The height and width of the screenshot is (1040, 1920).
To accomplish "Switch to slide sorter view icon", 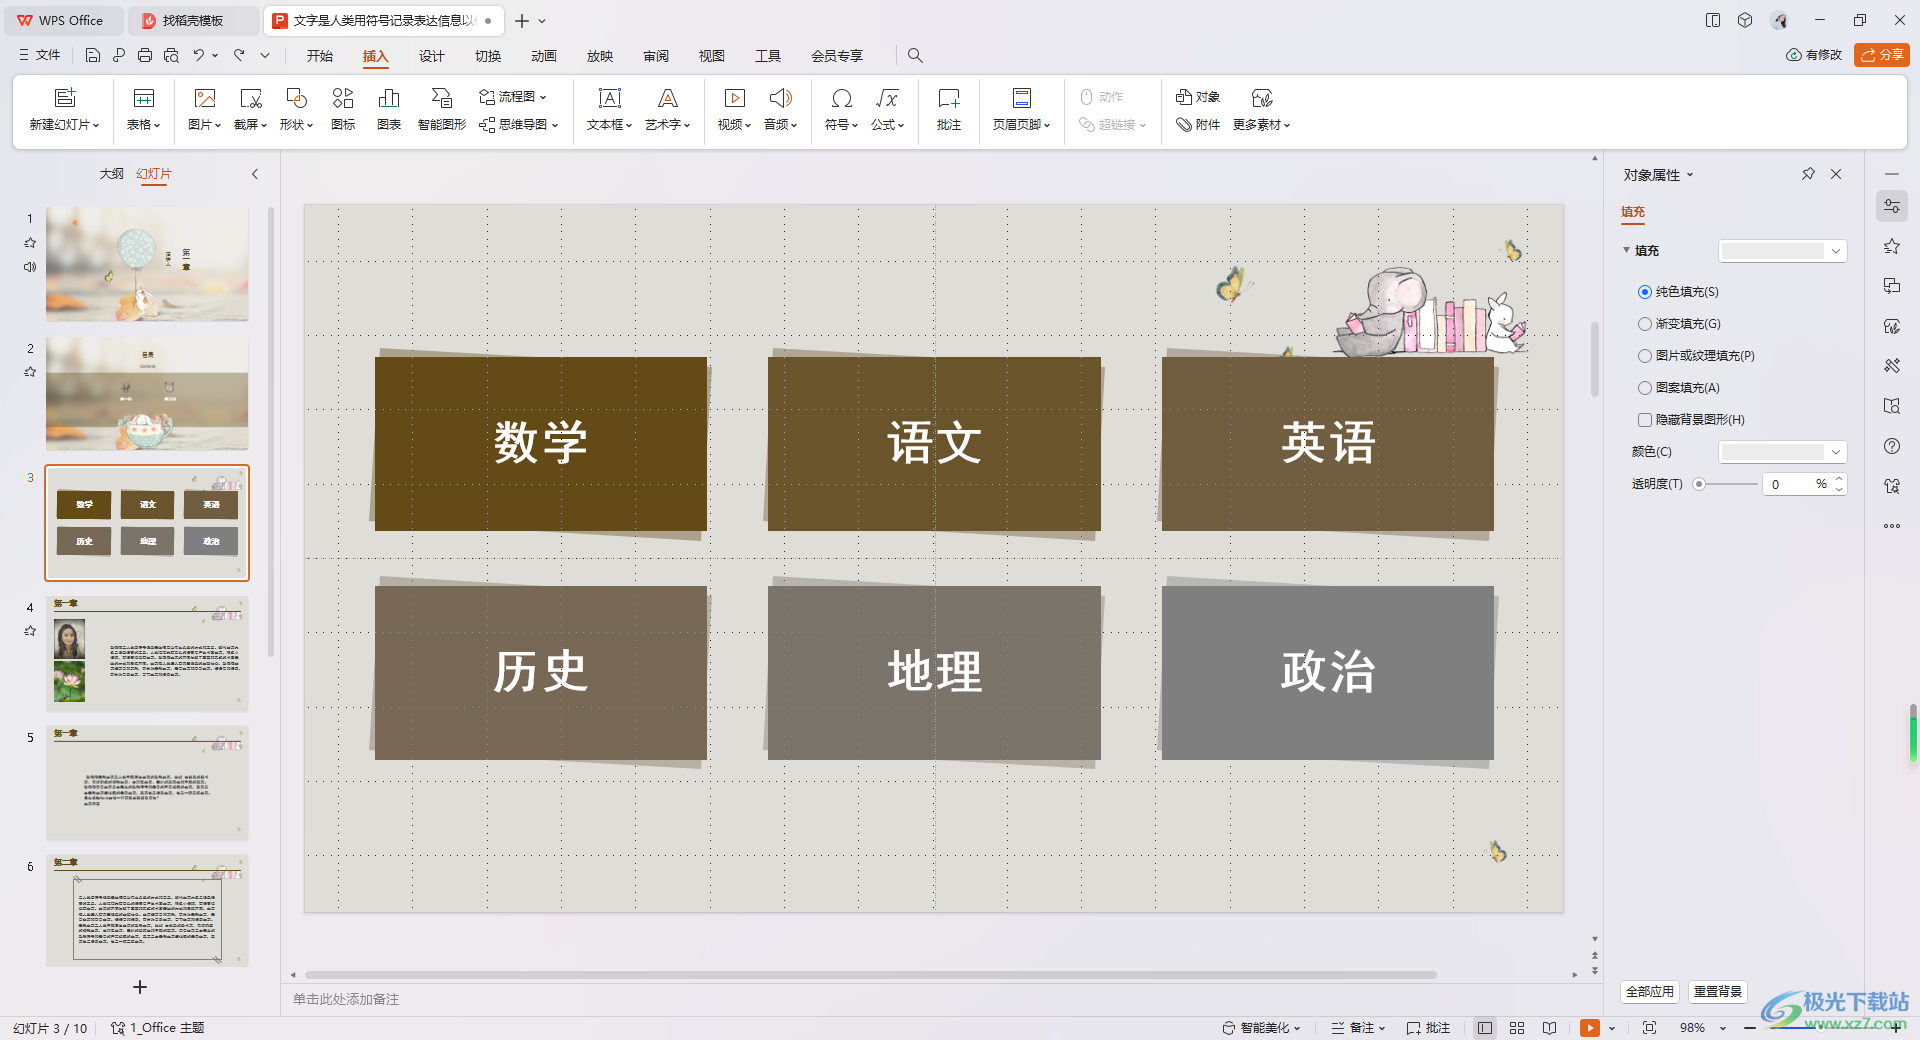I will pyautogui.click(x=1517, y=1028).
